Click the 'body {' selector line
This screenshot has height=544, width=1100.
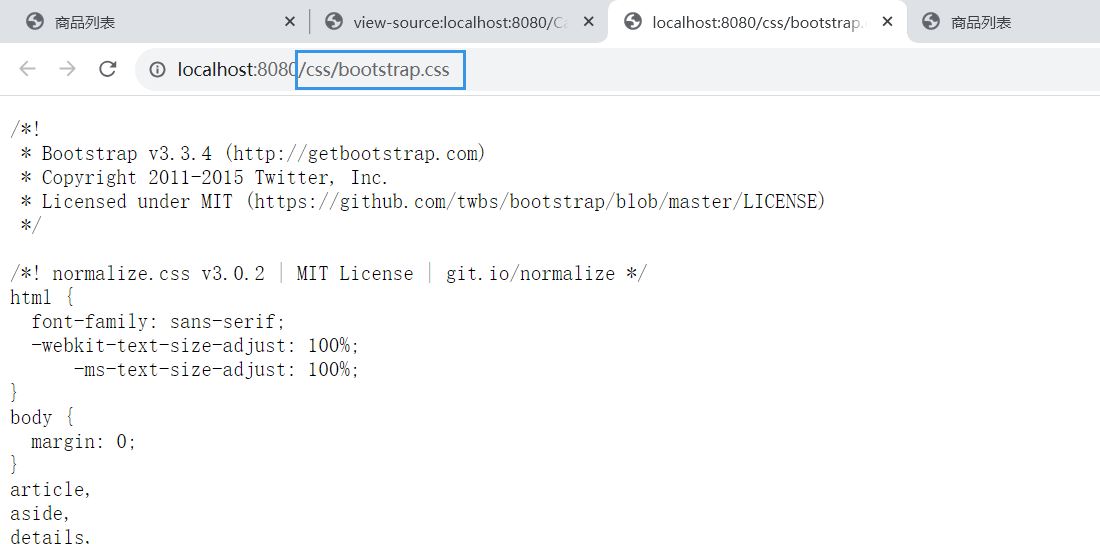[x=42, y=418]
